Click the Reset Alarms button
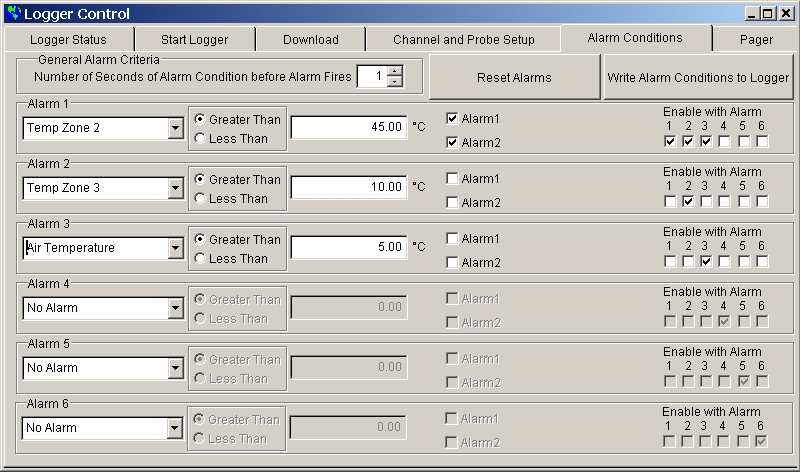The height and width of the screenshot is (472, 801). coord(514,77)
